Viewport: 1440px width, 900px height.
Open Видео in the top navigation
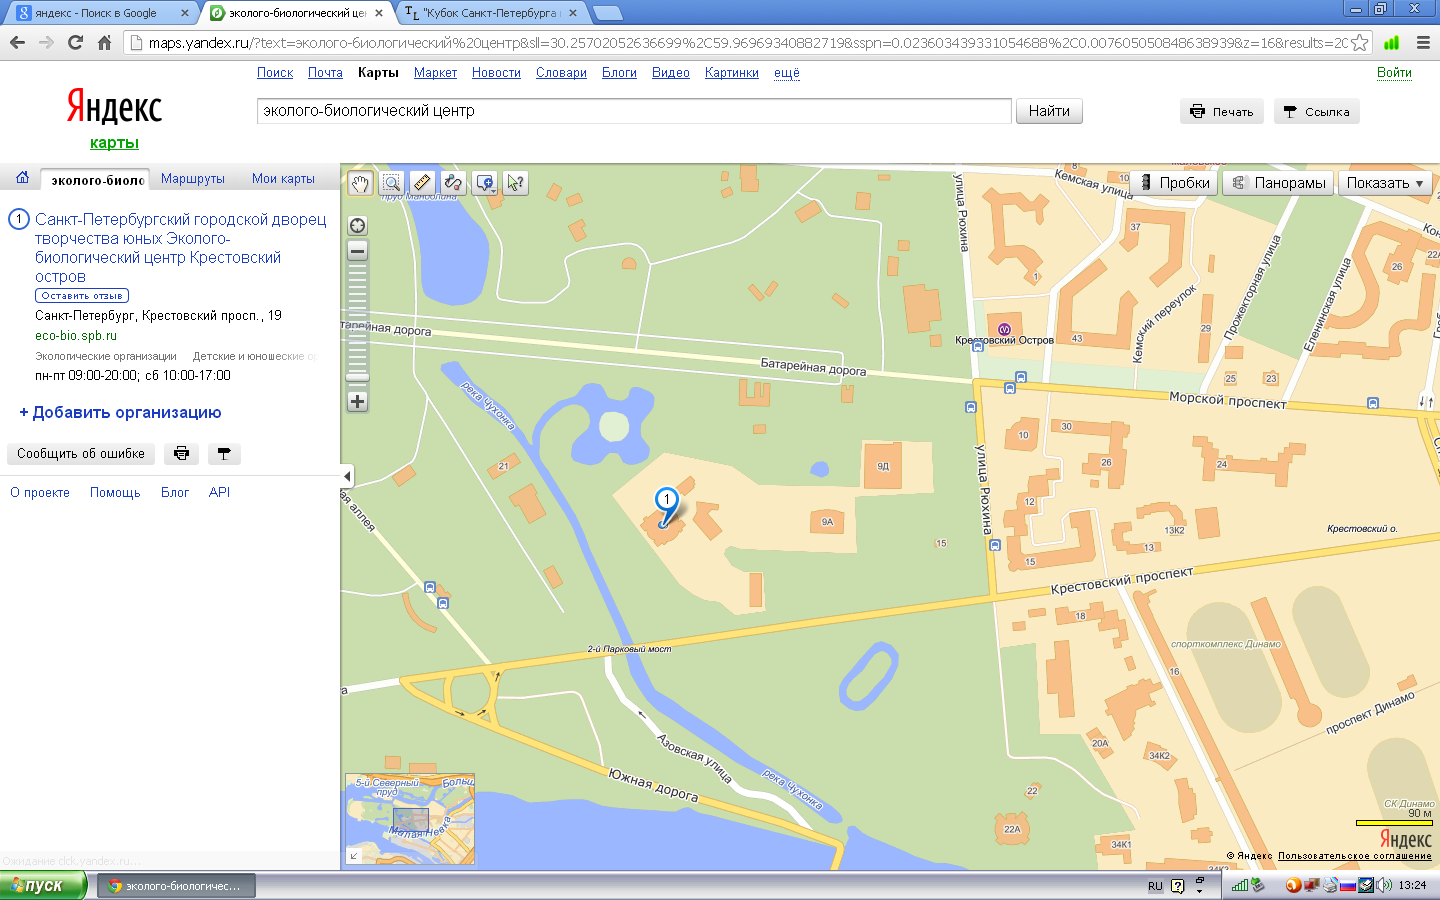(x=671, y=73)
